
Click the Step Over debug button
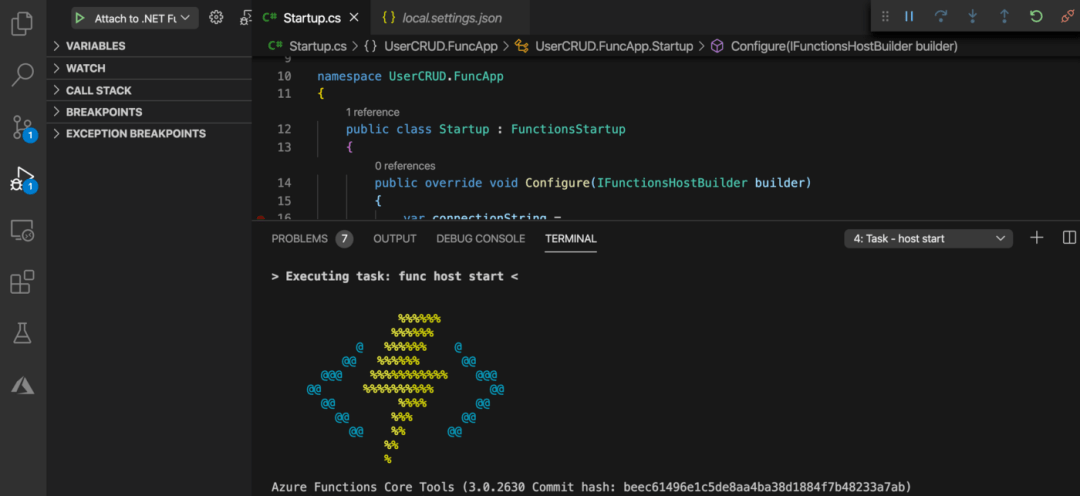pyautogui.click(x=941, y=16)
